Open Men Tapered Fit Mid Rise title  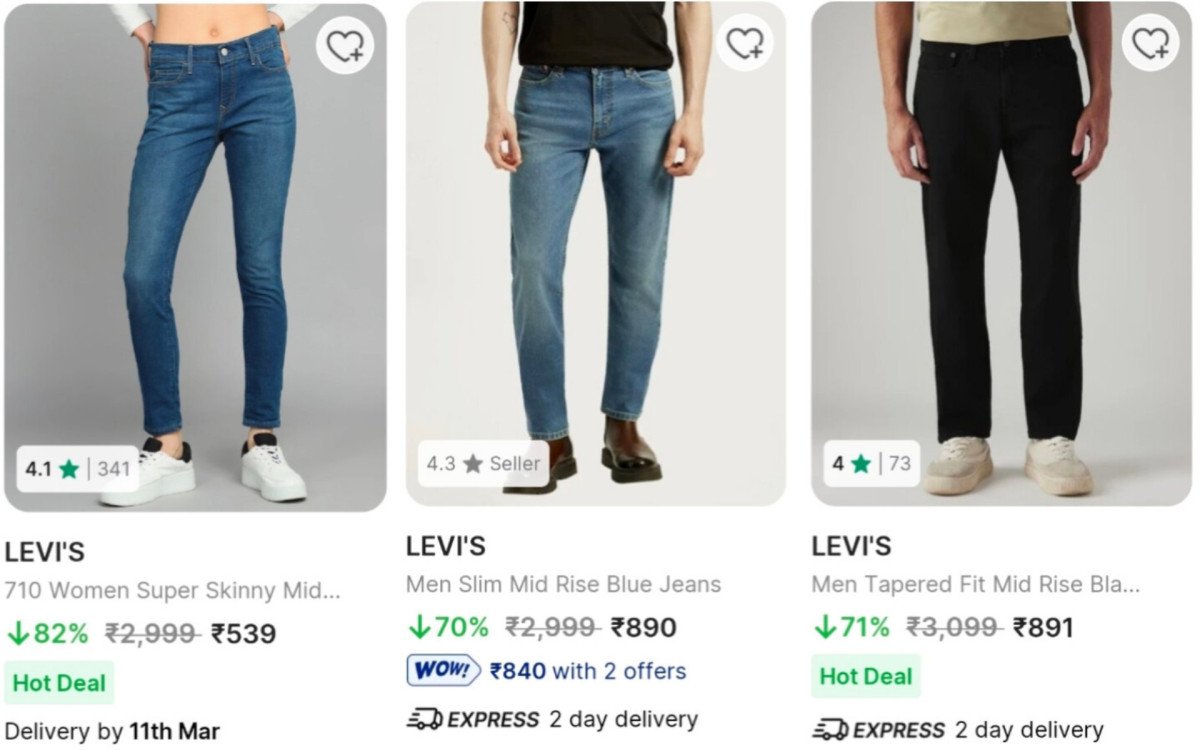click(975, 584)
